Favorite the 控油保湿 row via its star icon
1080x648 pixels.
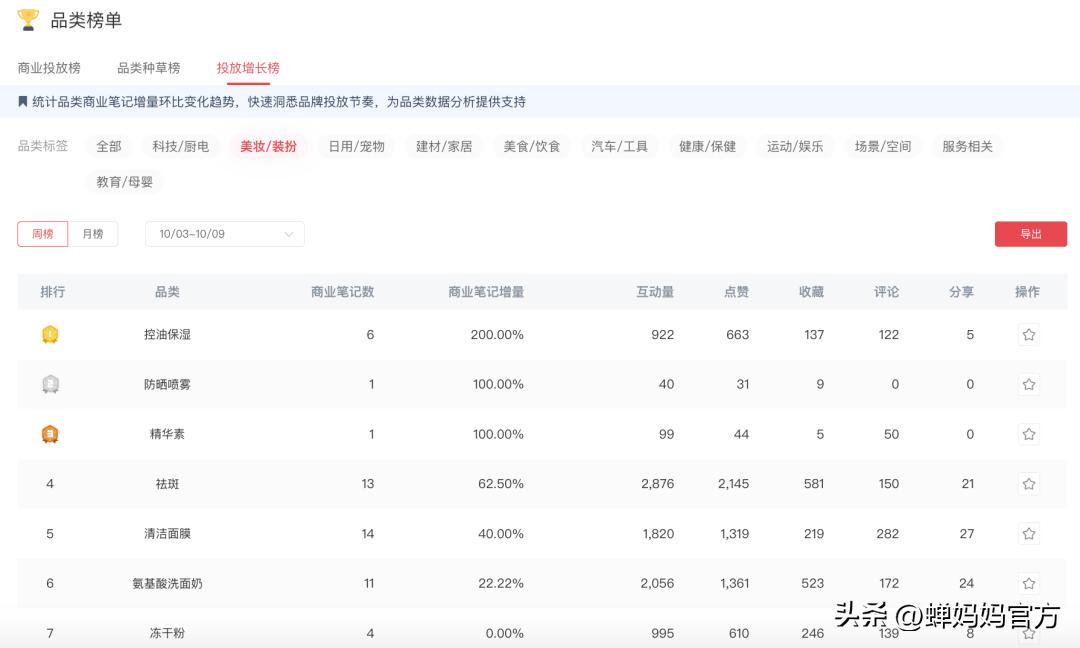1029,334
